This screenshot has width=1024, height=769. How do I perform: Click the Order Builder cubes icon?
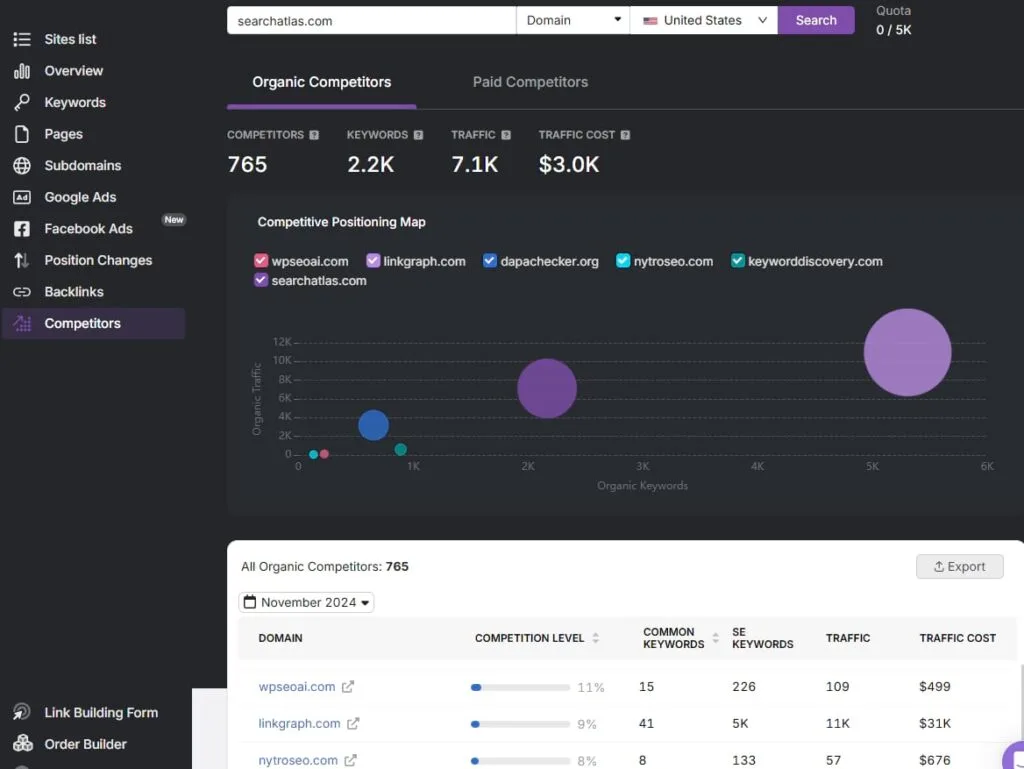click(x=22, y=743)
